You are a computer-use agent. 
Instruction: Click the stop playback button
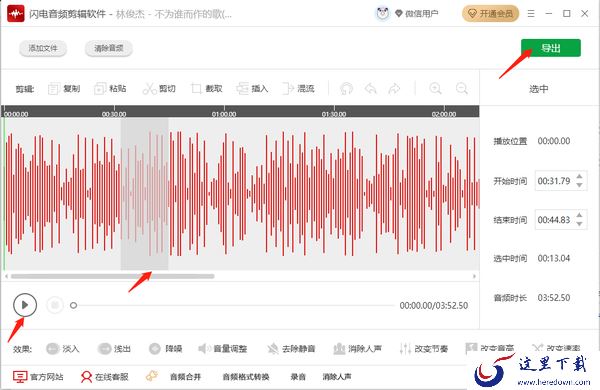click(x=55, y=305)
